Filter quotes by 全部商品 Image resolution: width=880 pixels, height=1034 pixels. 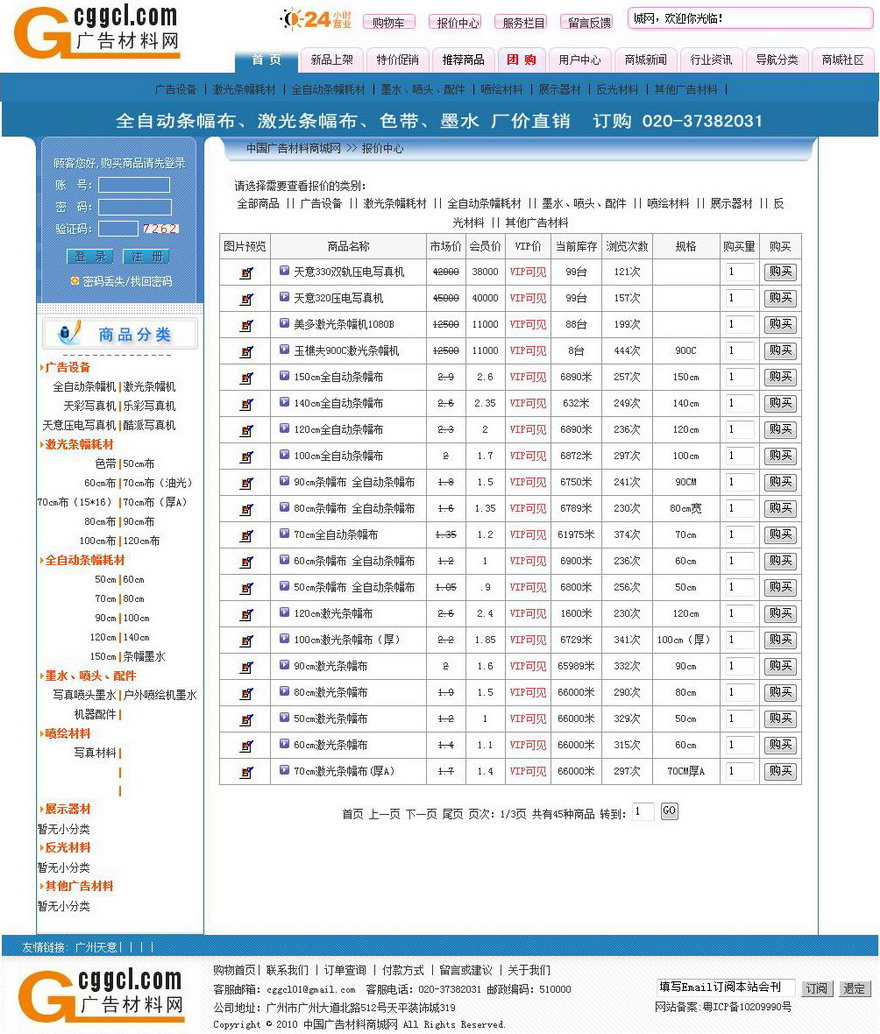click(258, 204)
